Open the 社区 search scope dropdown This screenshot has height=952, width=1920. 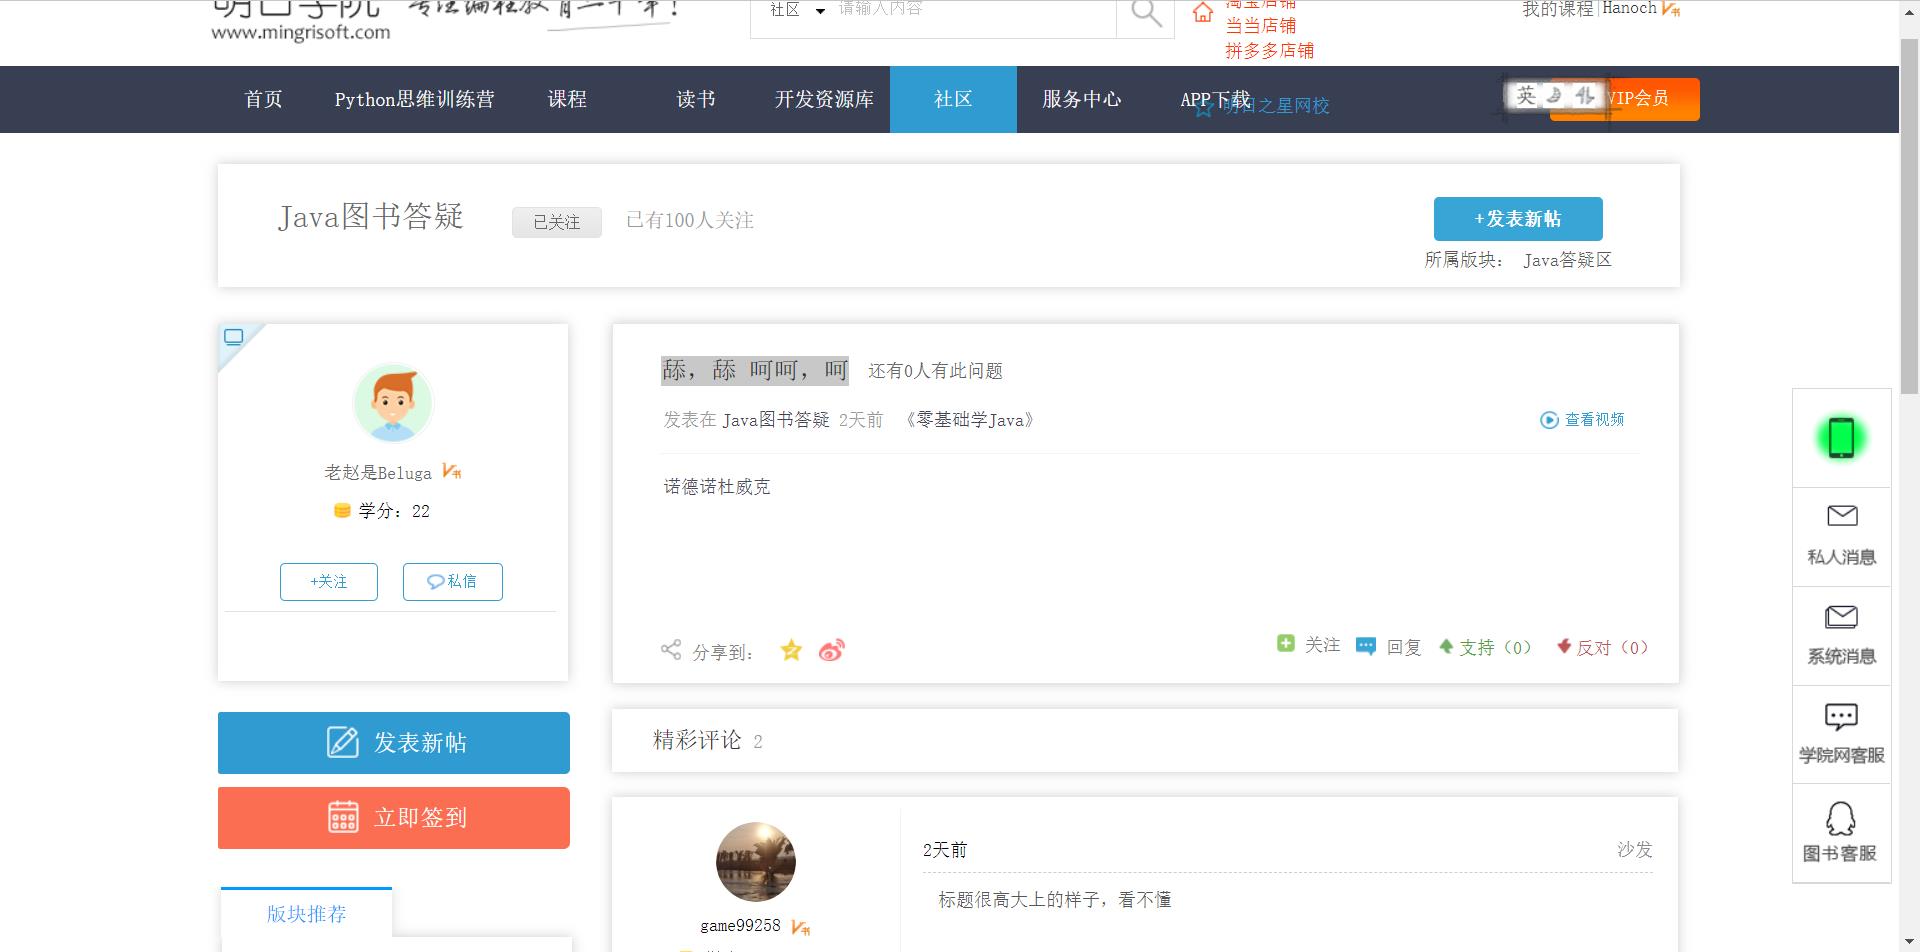[x=798, y=10]
